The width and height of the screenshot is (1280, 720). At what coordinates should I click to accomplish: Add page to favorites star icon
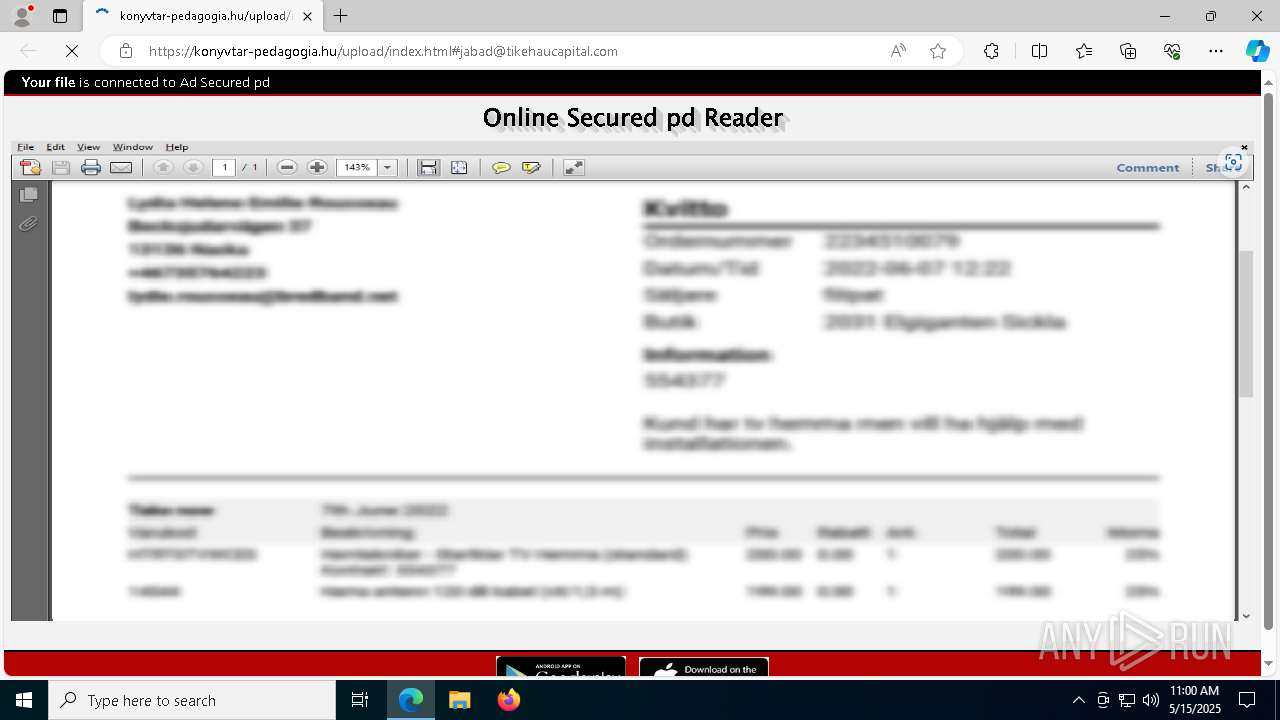click(x=938, y=51)
